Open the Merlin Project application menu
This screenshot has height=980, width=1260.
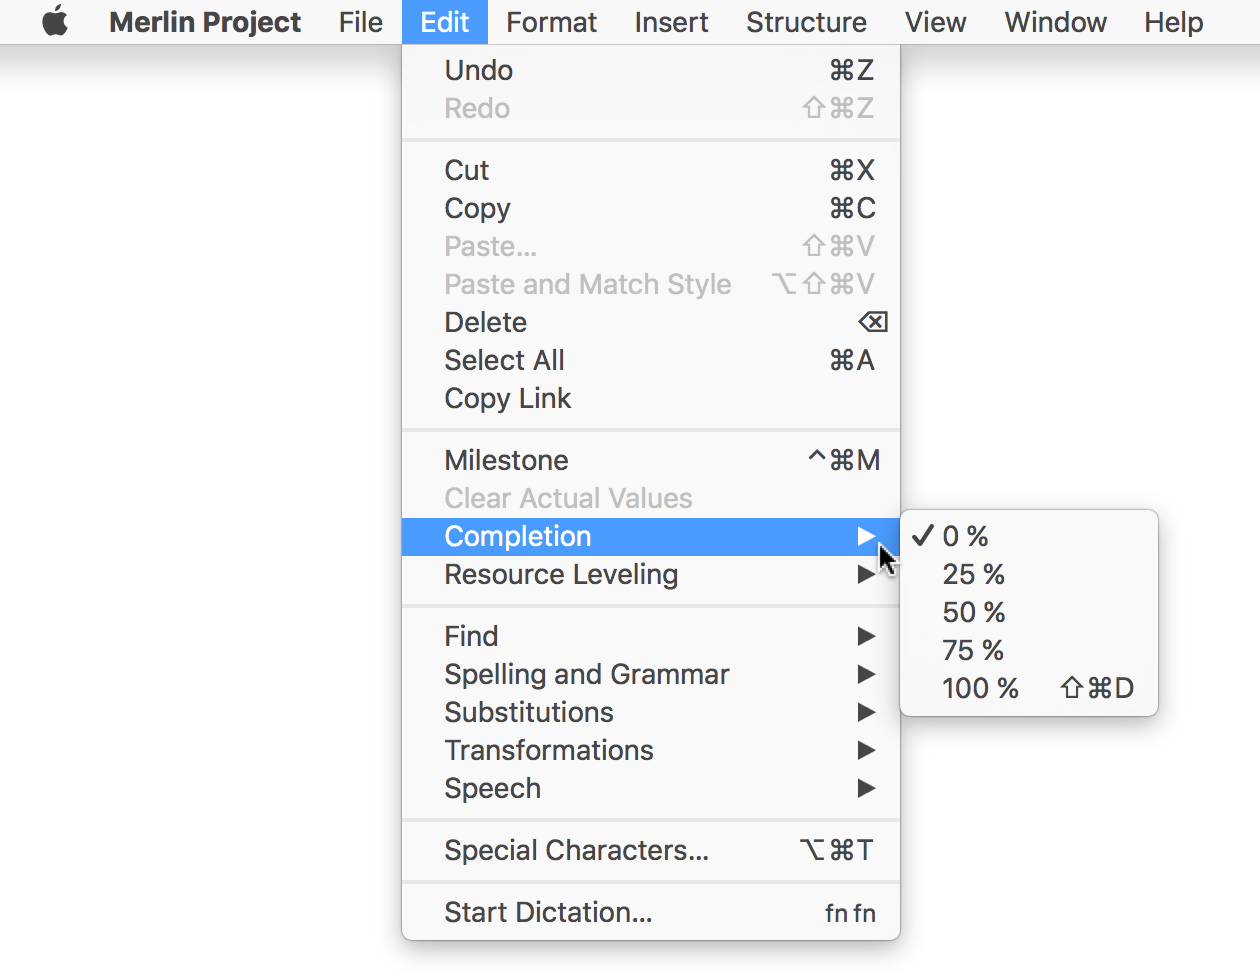point(205,22)
